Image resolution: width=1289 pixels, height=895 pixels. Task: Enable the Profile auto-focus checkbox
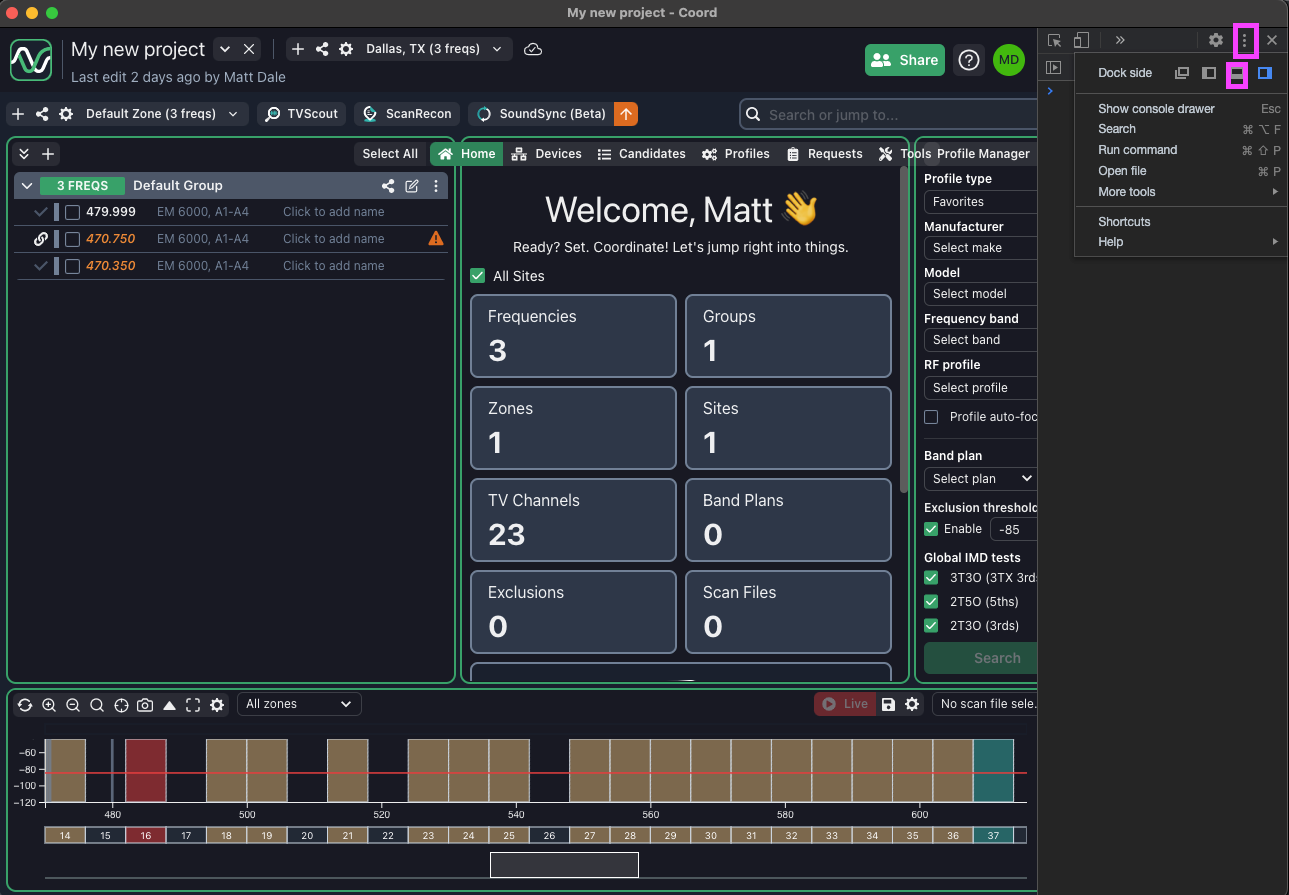[x=931, y=417]
